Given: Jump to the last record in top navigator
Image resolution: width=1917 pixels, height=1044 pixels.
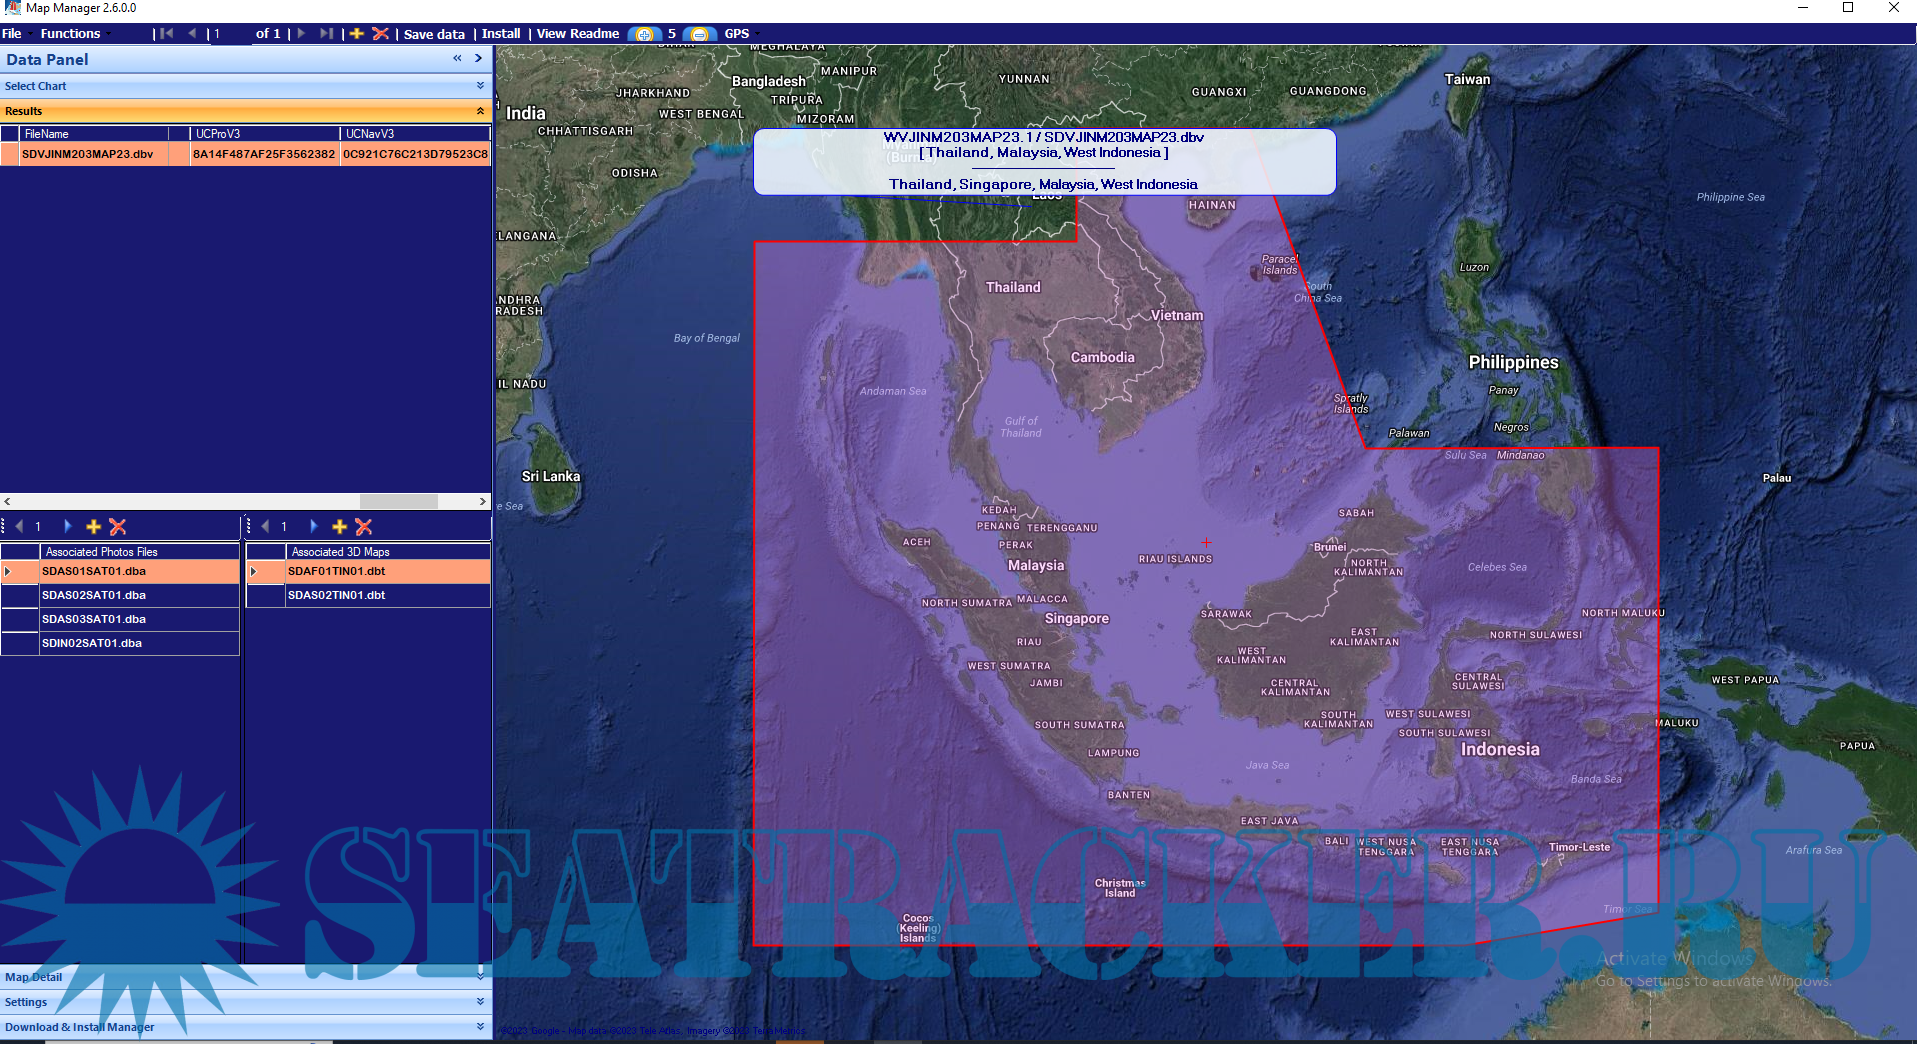Looking at the screenshot, I should pos(326,33).
